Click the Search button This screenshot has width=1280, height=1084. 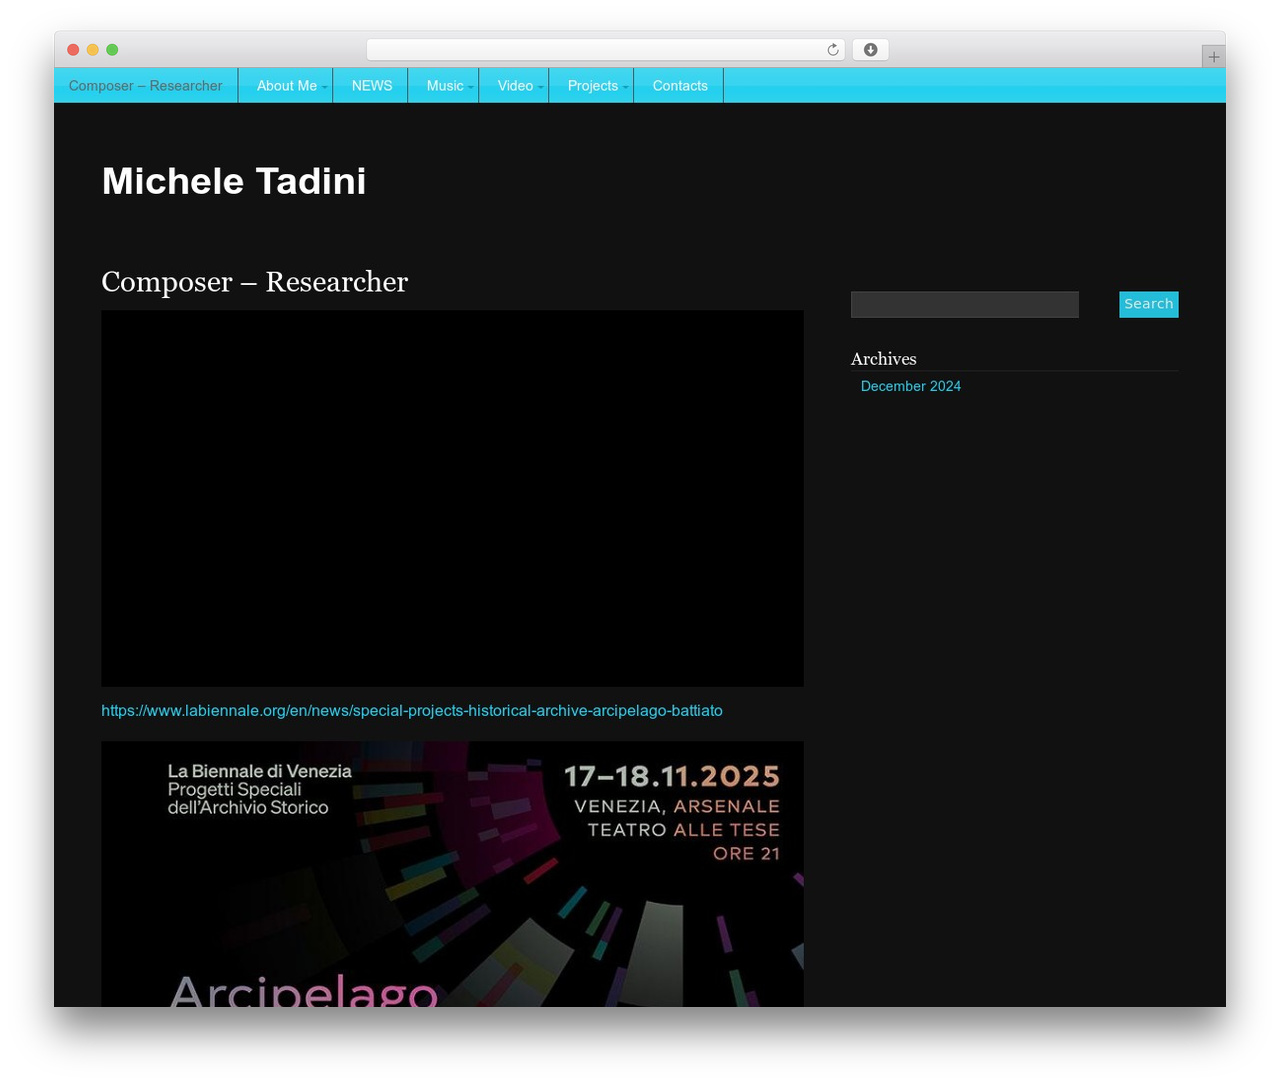(1149, 304)
